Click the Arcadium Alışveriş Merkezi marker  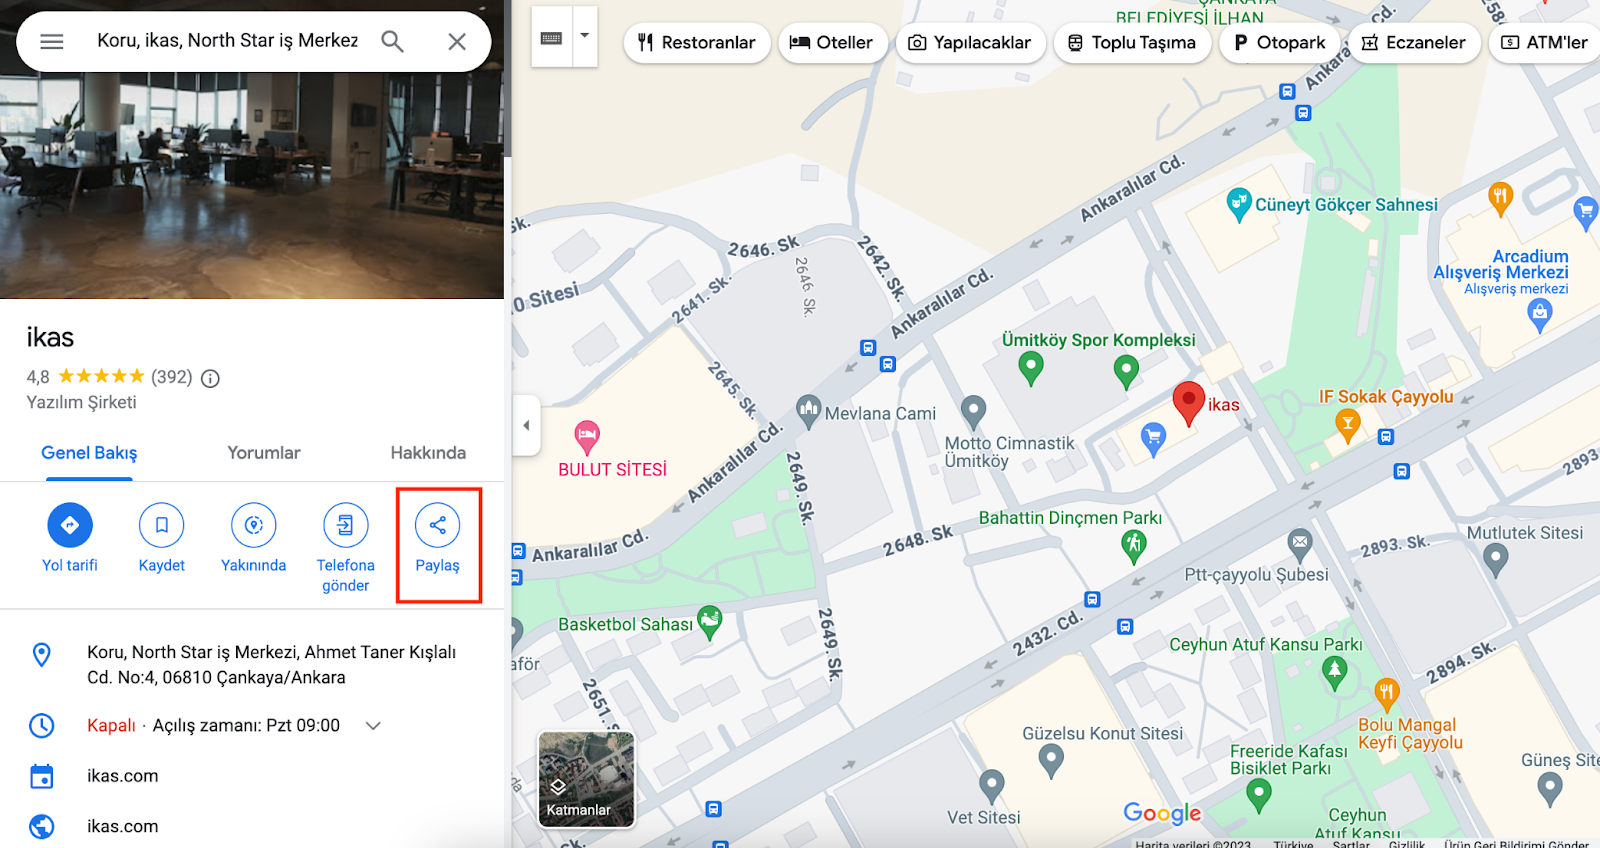tap(1540, 315)
